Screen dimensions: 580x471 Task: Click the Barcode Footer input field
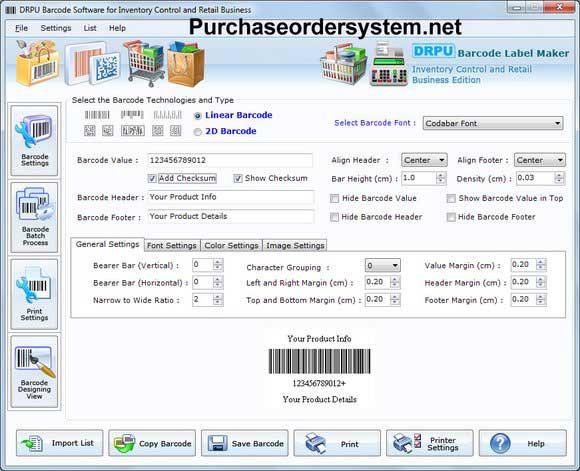tap(231, 216)
